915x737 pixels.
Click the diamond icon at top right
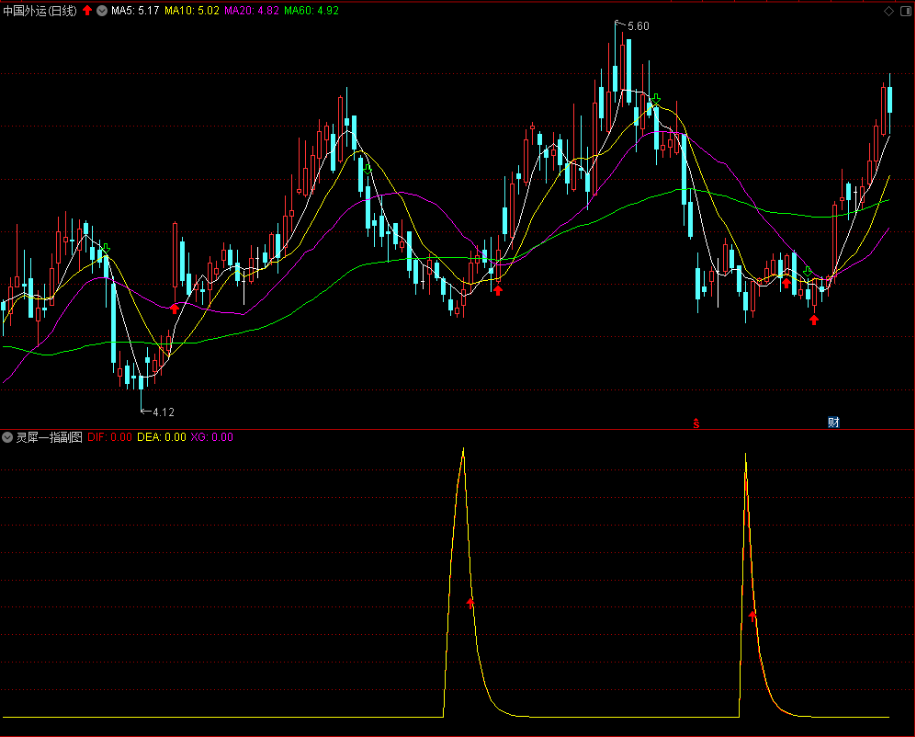889,11
